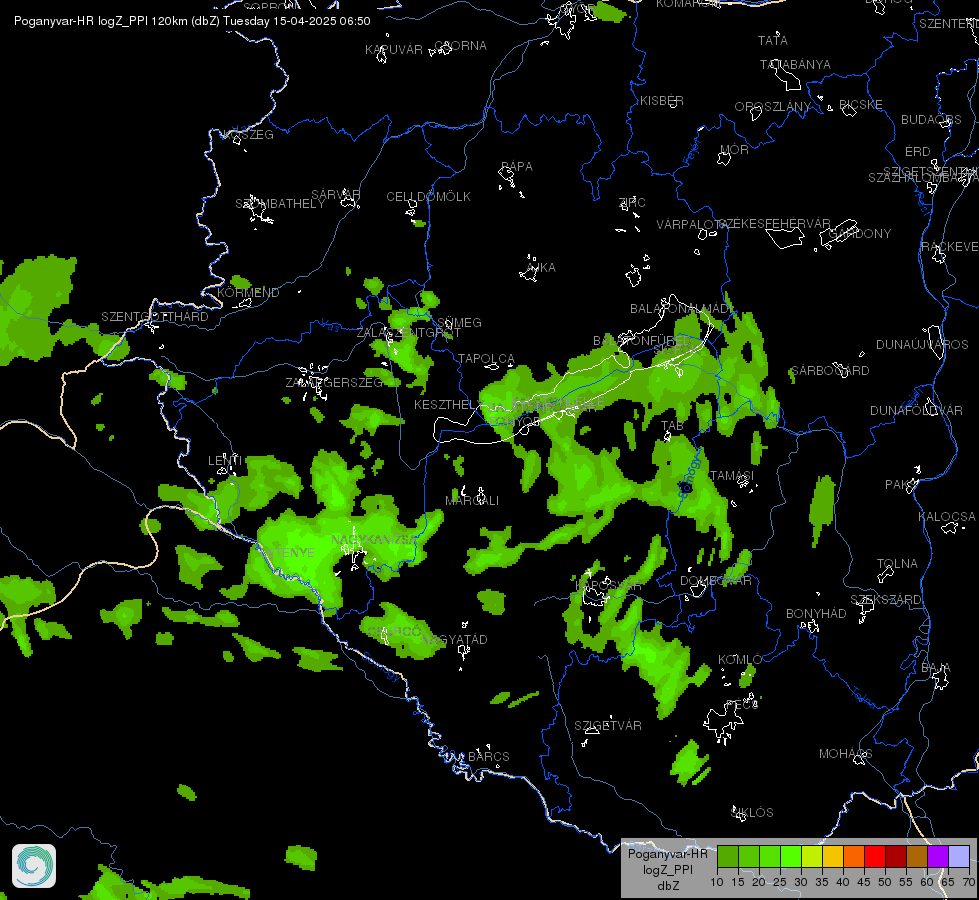Click the ZIRC town label
979x900 pixels.
point(631,202)
